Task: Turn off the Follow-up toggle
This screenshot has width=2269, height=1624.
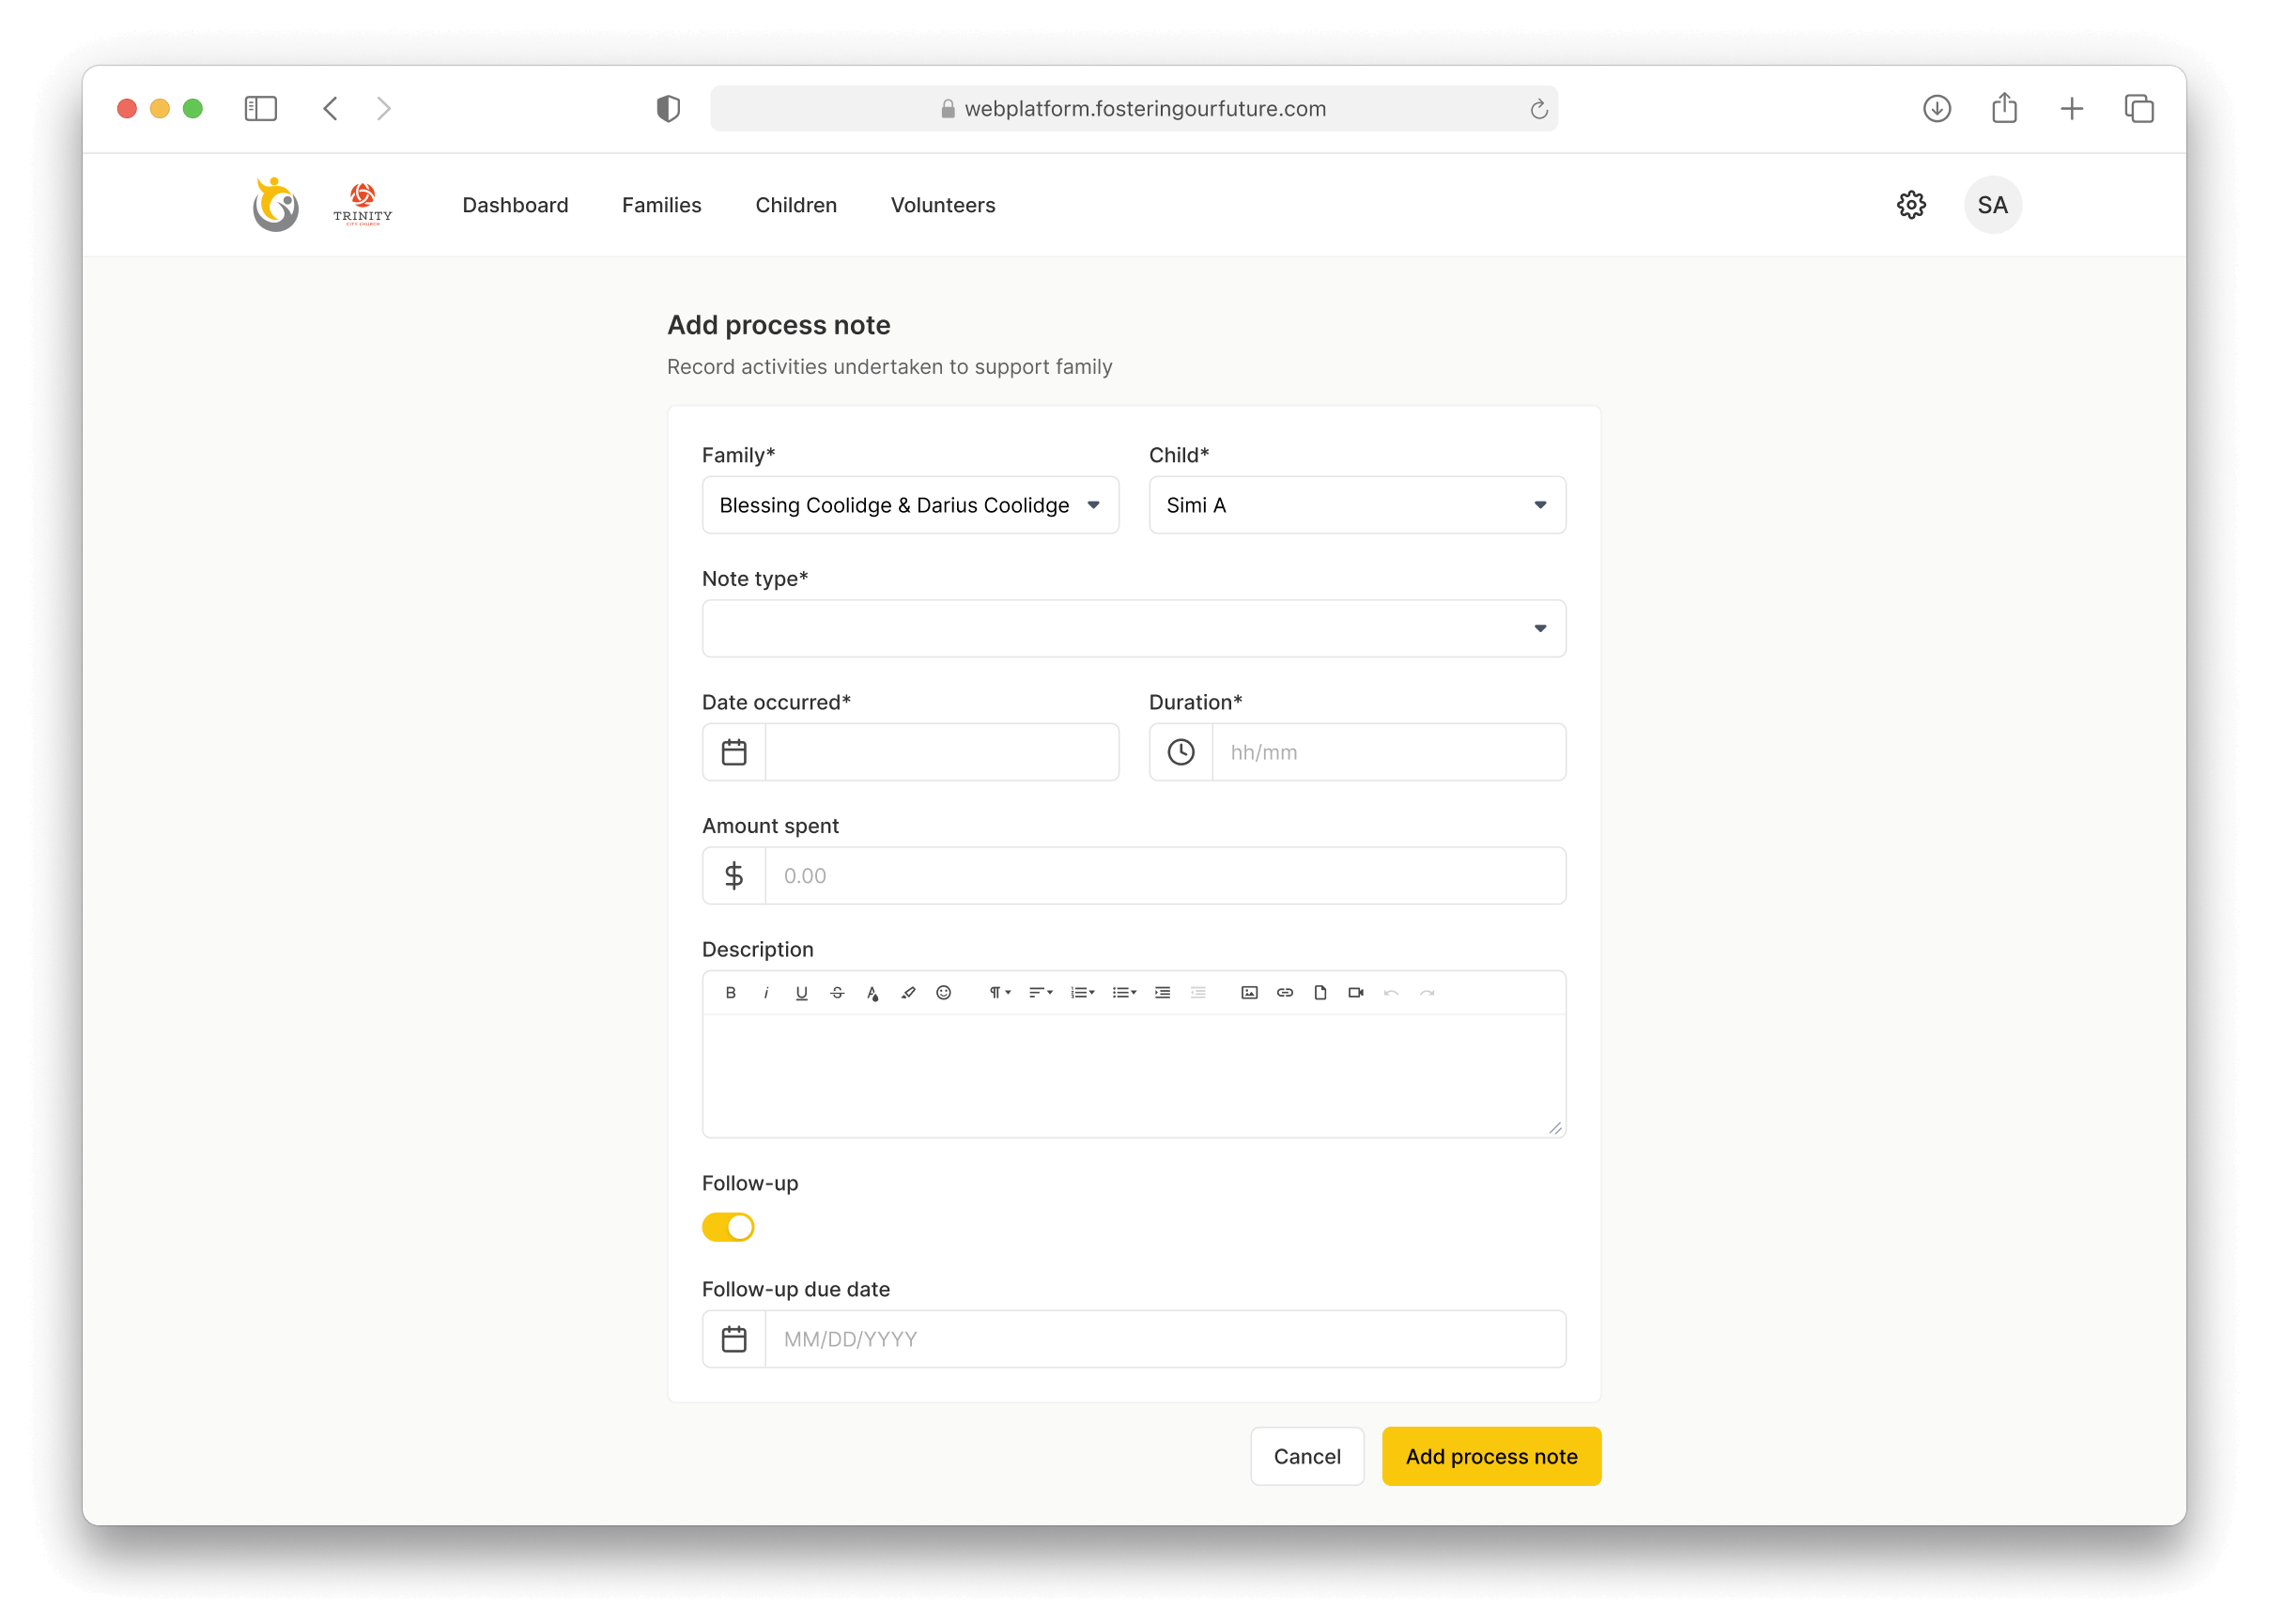Action: point(728,1227)
